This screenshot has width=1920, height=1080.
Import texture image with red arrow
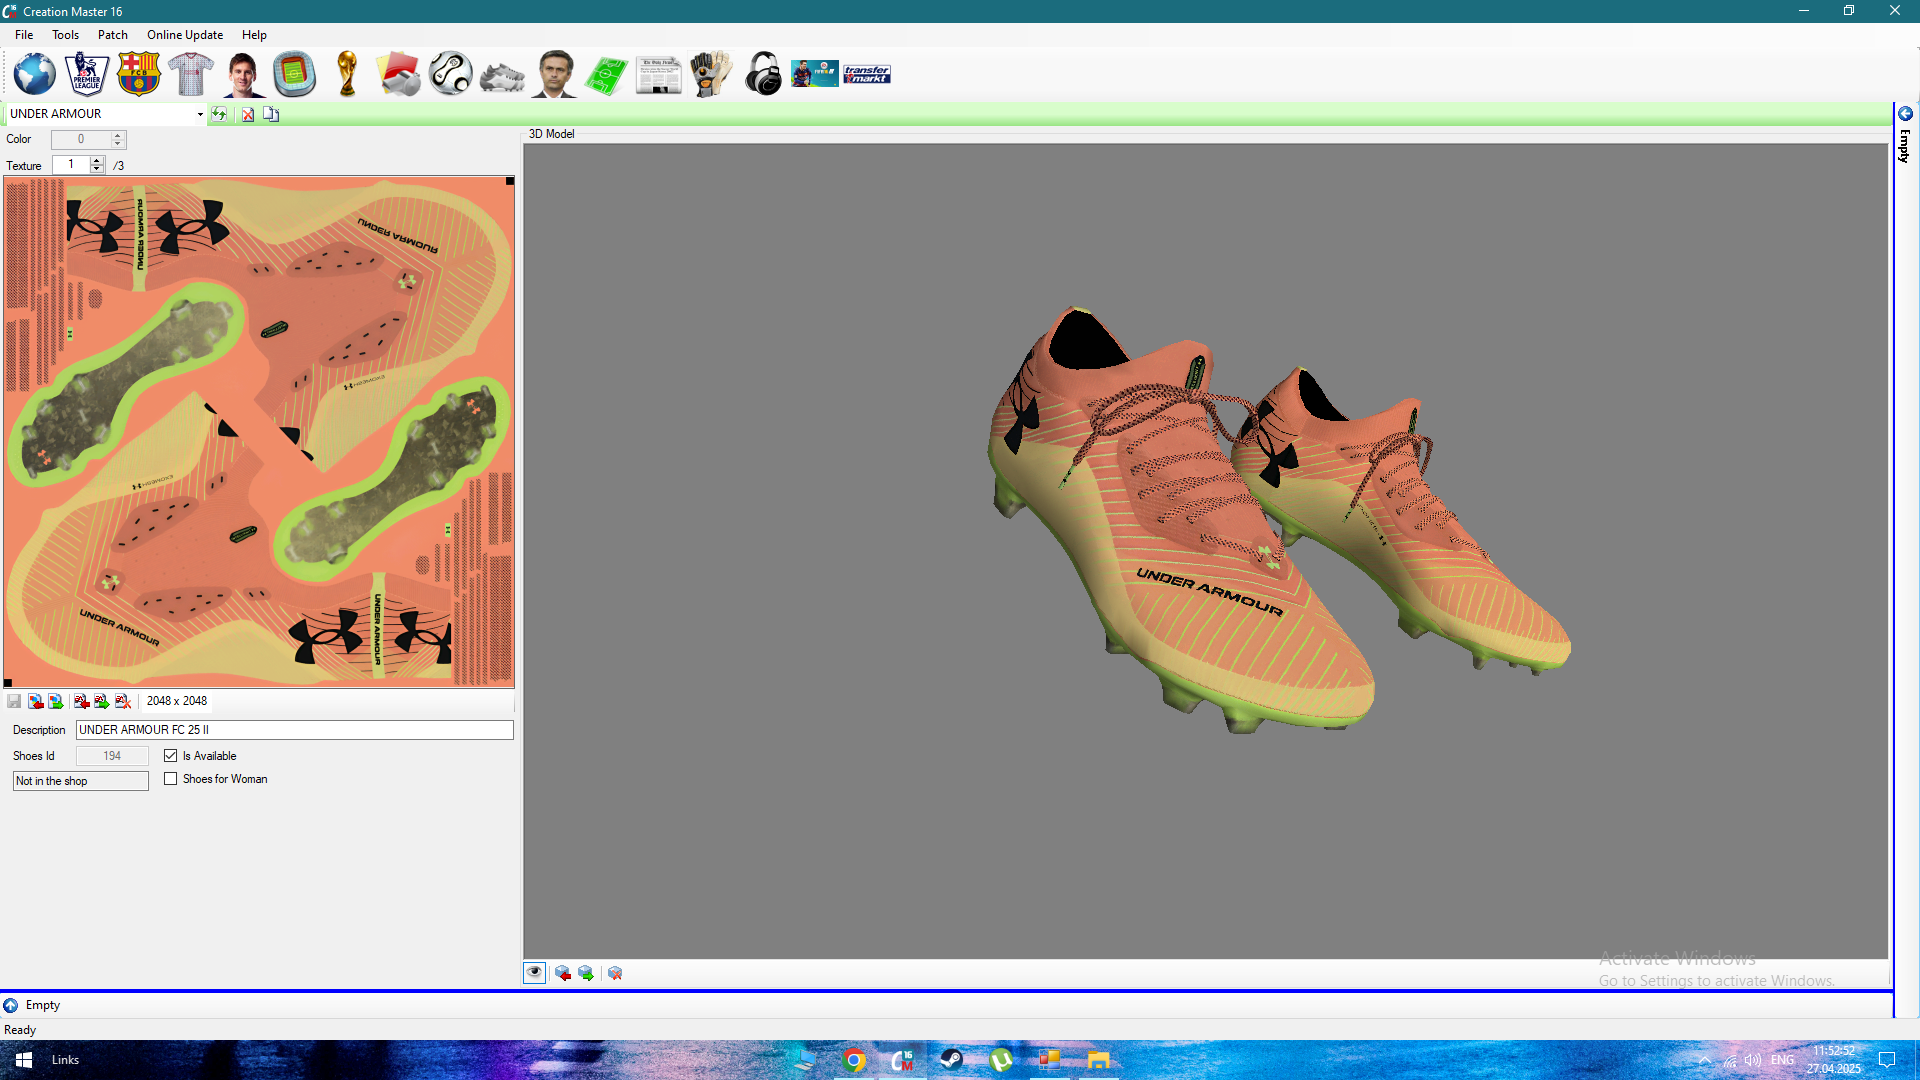tap(35, 701)
